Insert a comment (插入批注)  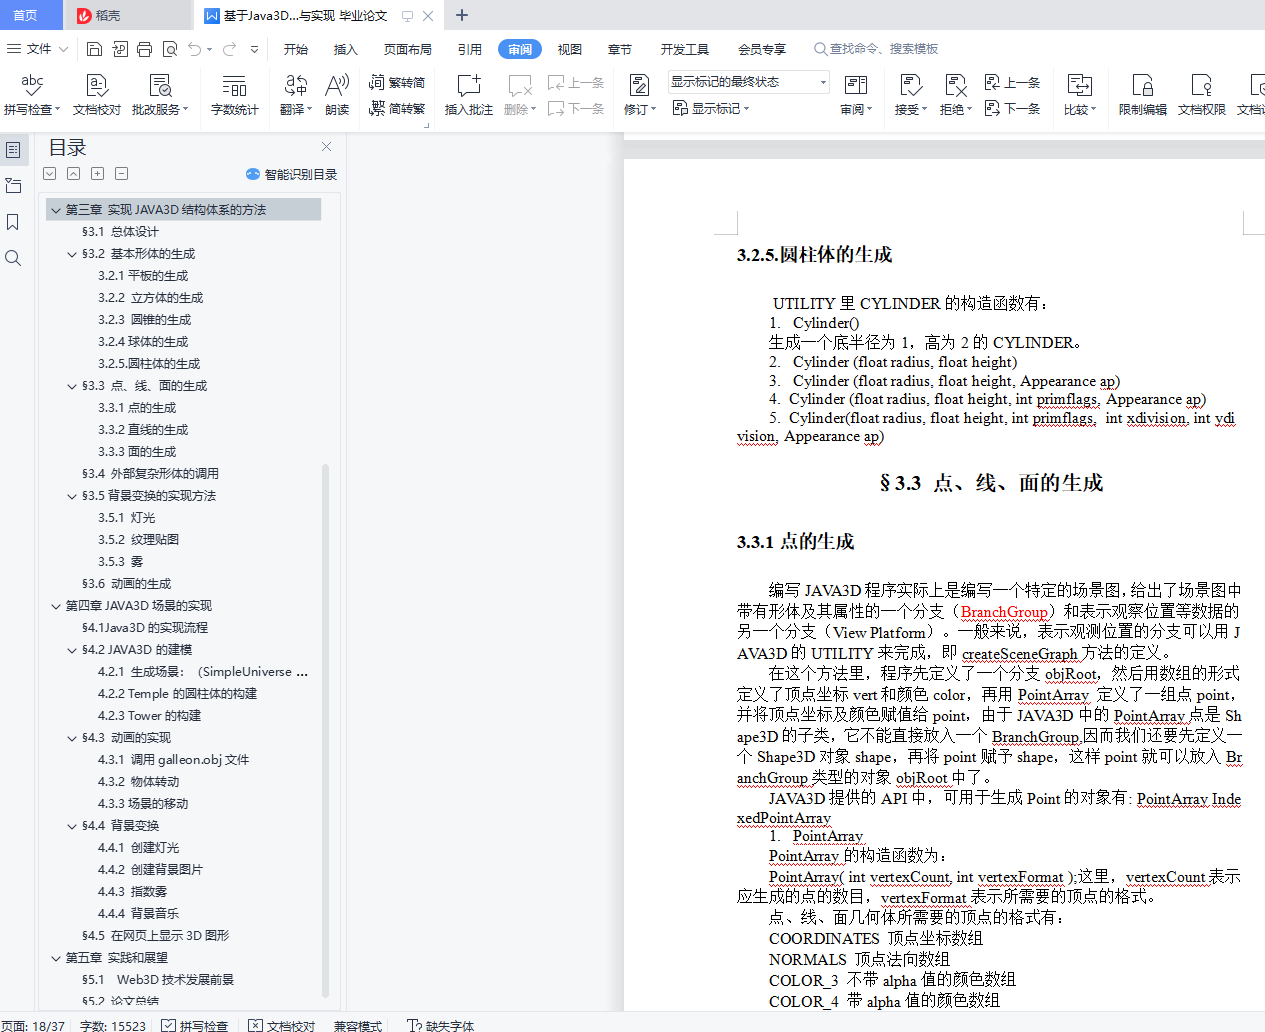pos(469,95)
